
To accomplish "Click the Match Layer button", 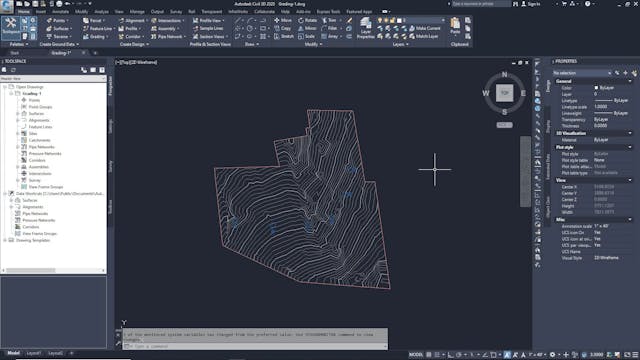I will tap(424, 36).
